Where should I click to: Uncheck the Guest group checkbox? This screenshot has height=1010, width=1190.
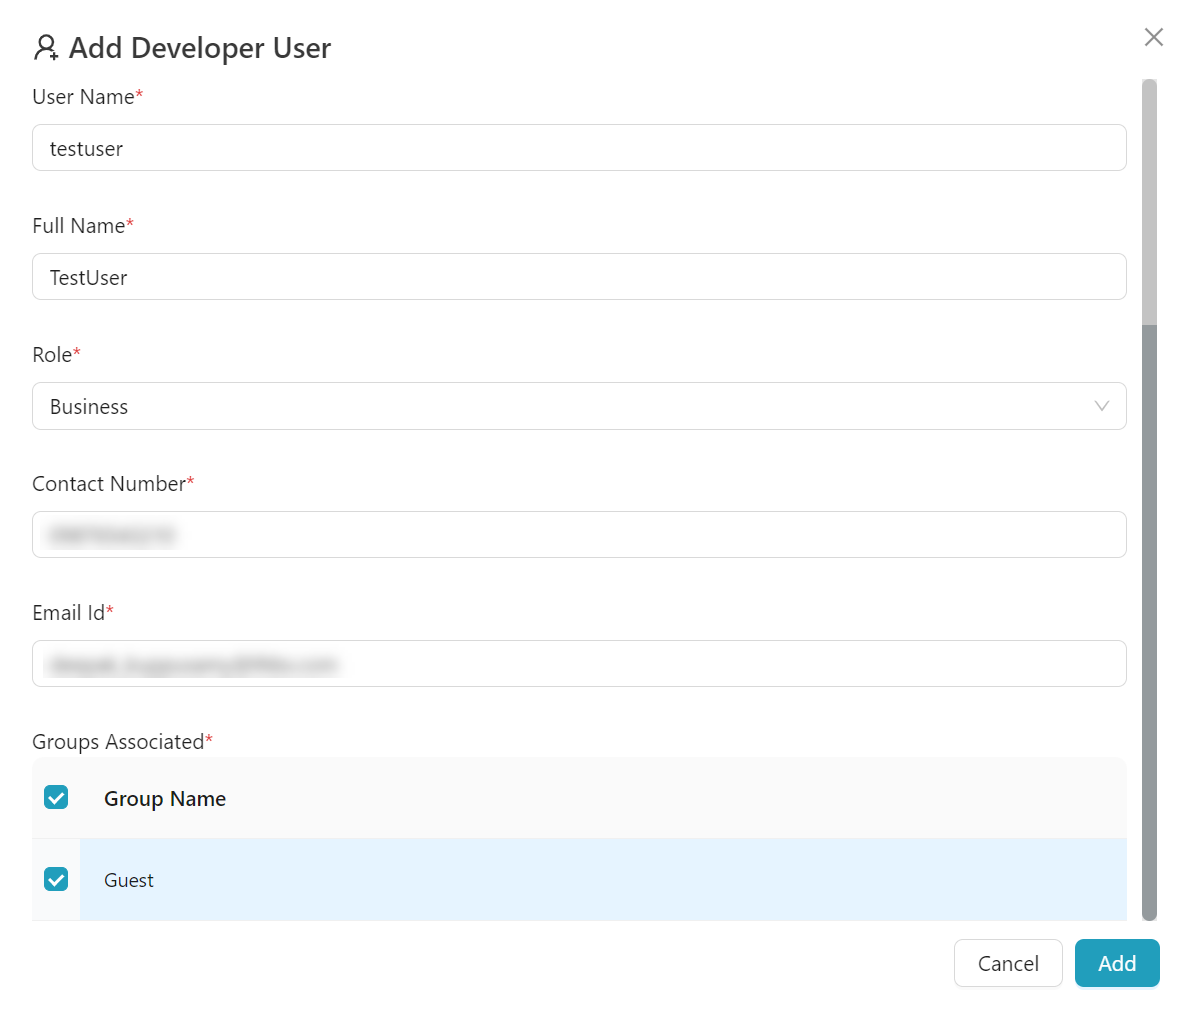56,880
